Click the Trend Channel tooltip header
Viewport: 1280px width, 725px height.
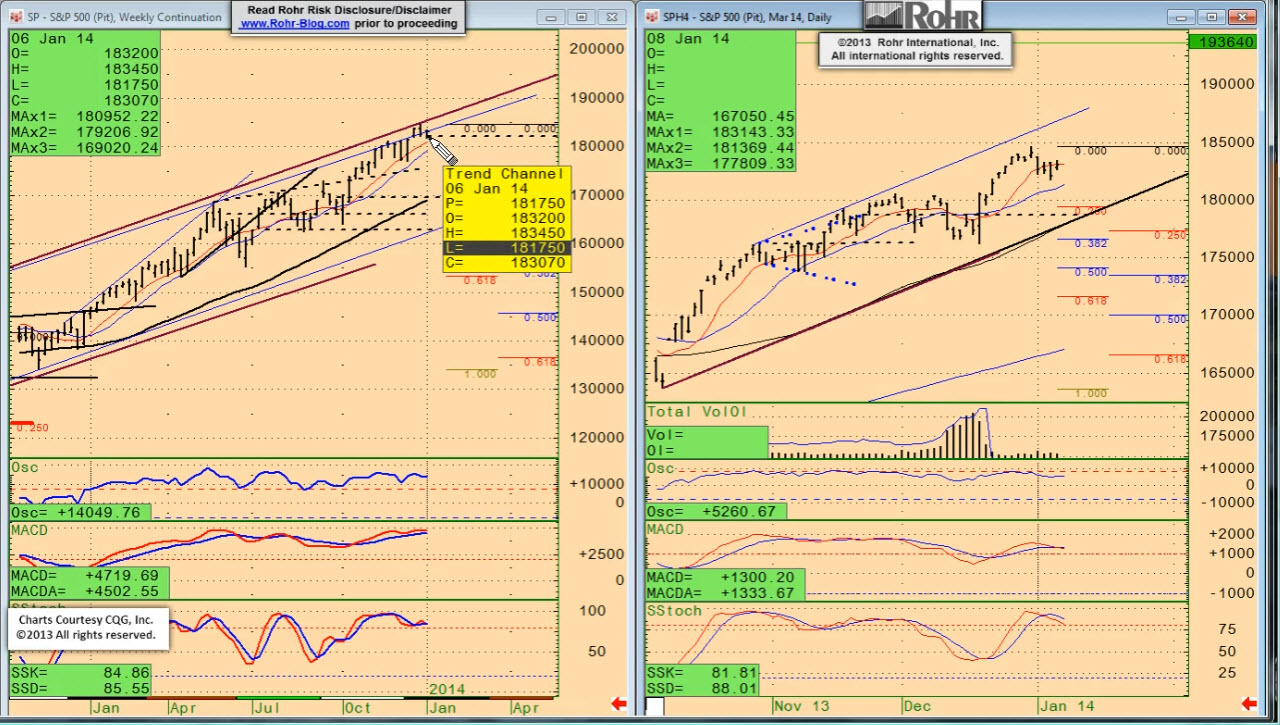[505, 174]
